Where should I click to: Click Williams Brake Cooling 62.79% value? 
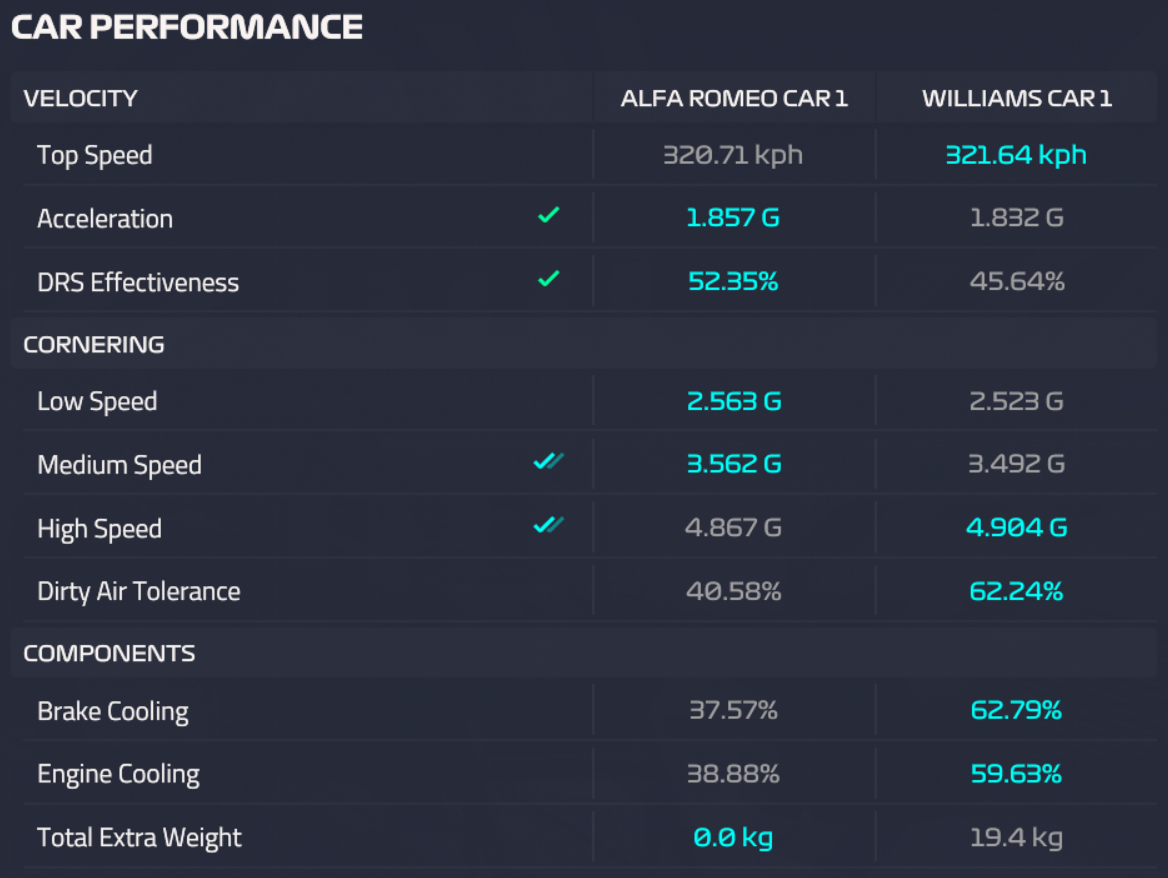coord(1016,711)
